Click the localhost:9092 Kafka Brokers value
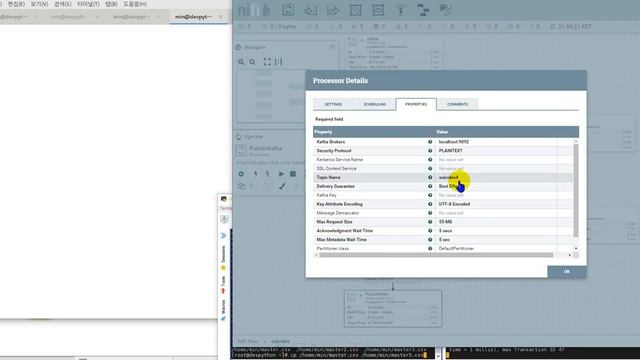This screenshot has width=640, height=360. point(453,142)
